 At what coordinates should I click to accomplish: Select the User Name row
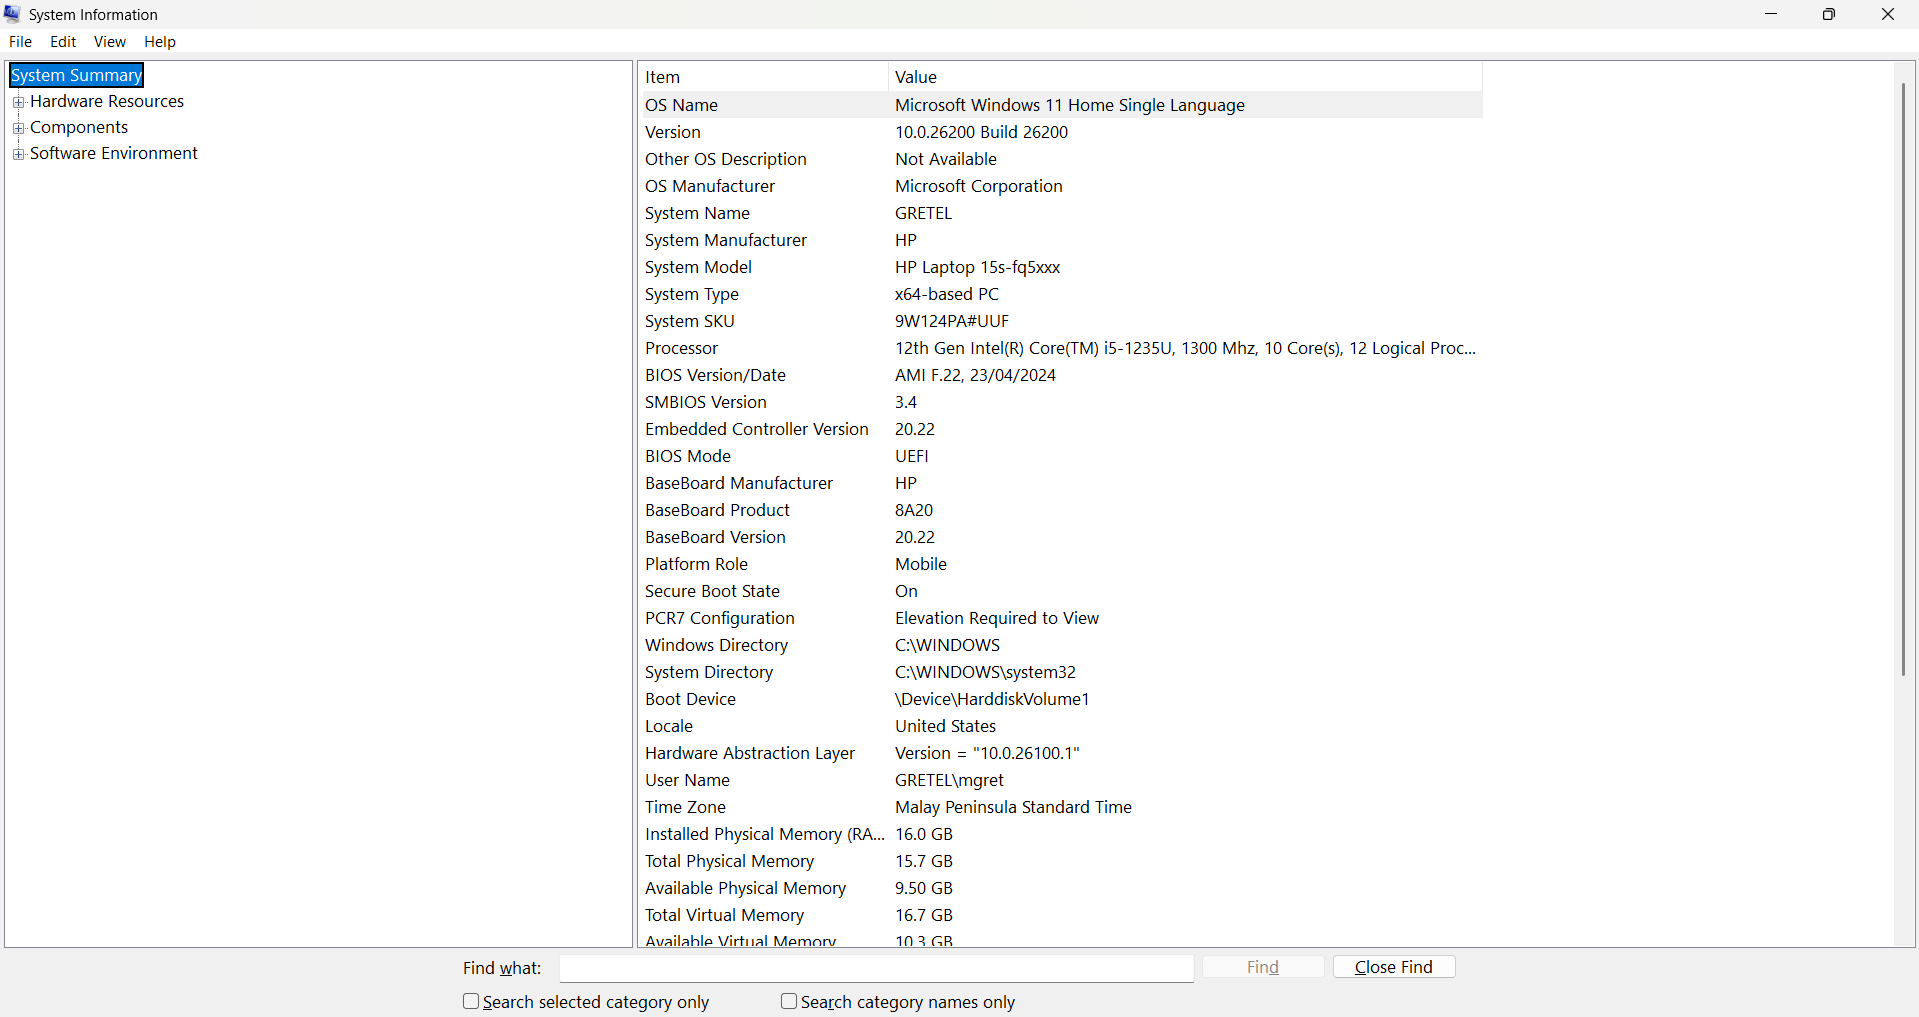click(1060, 780)
